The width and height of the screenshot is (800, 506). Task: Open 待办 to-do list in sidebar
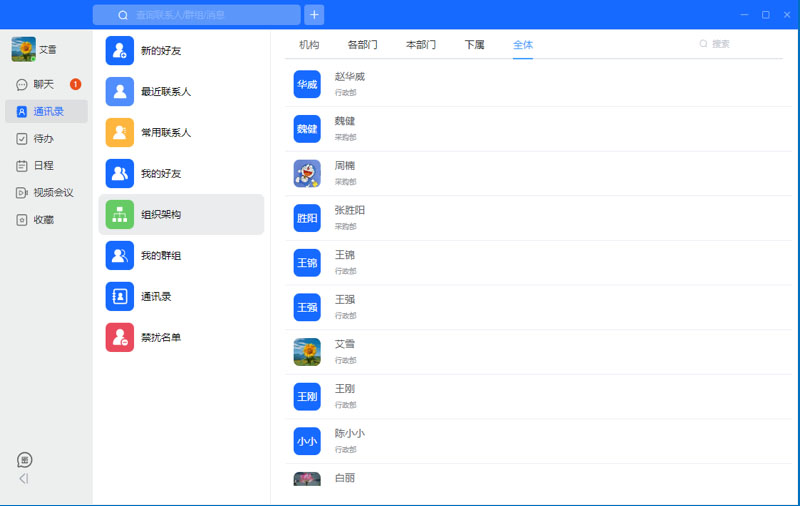pos(45,139)
